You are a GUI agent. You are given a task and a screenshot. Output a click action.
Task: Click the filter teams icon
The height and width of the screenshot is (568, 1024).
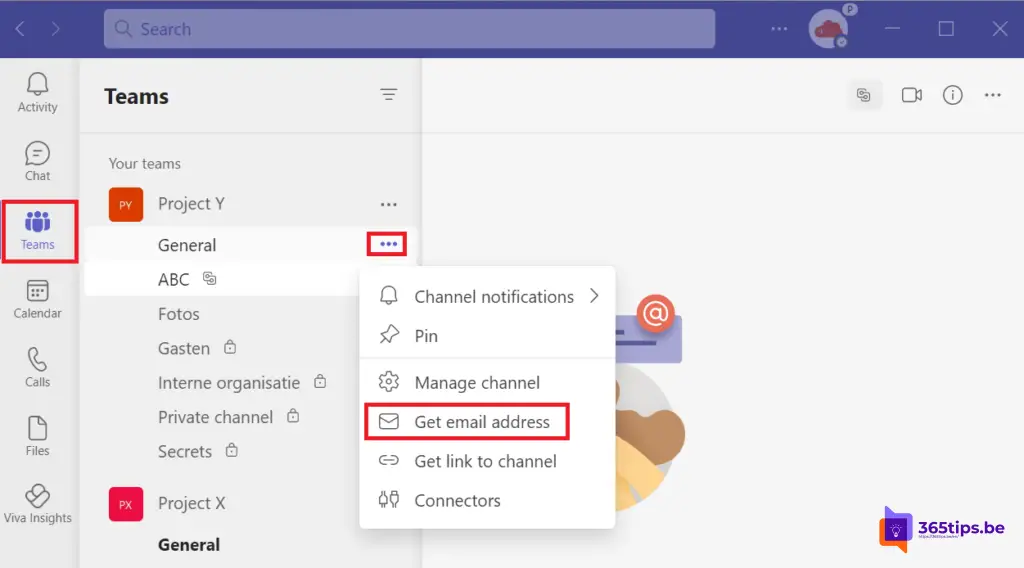[x=389, y=95]
